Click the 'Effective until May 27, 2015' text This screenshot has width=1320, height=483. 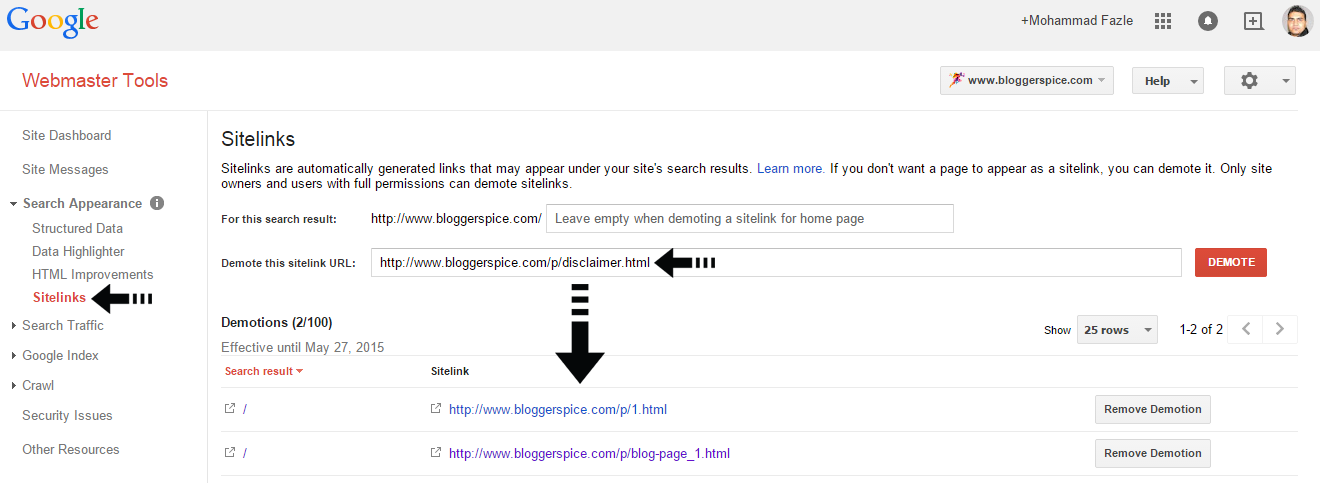point(302,347)
